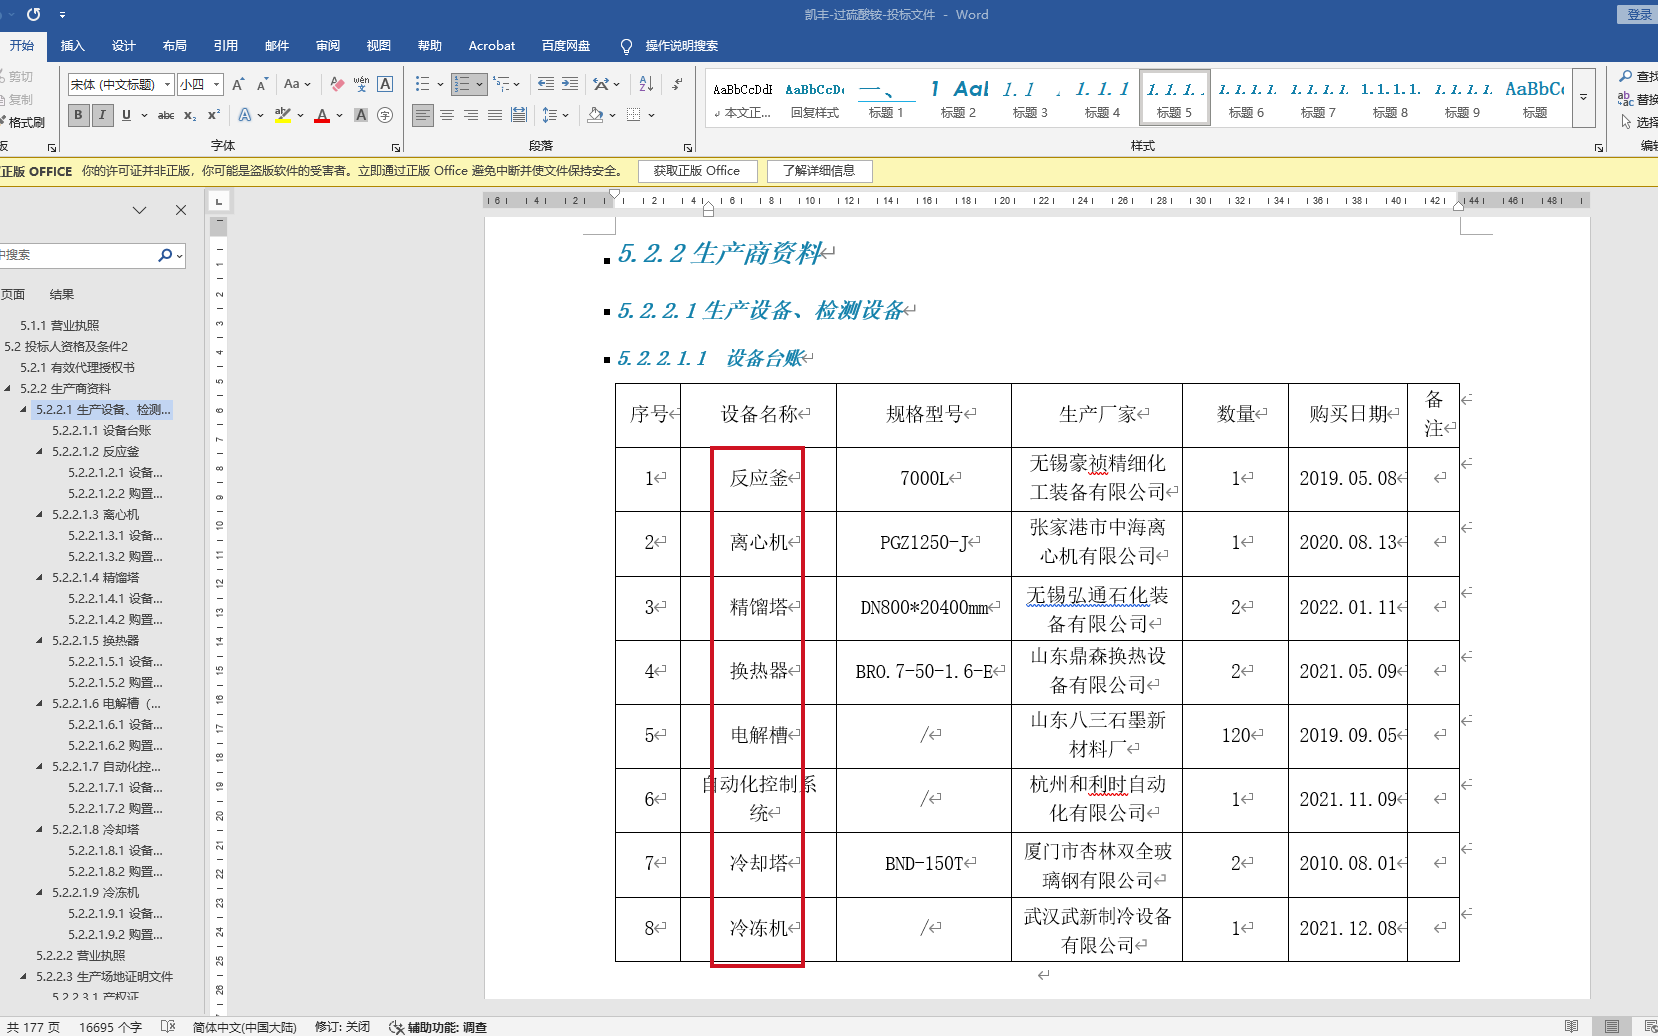
Task: Click 操作说明搜索 tell-me box
Action: pos(681,46)
